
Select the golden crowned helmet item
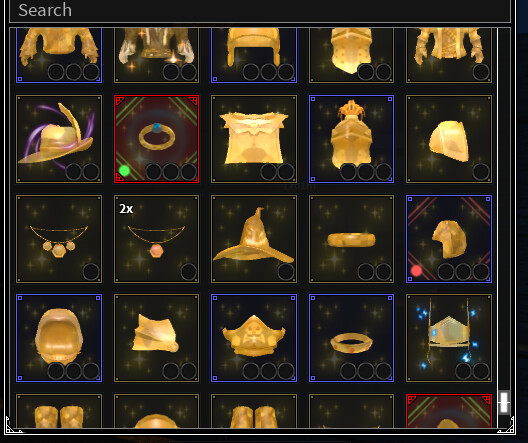[351, 139]
